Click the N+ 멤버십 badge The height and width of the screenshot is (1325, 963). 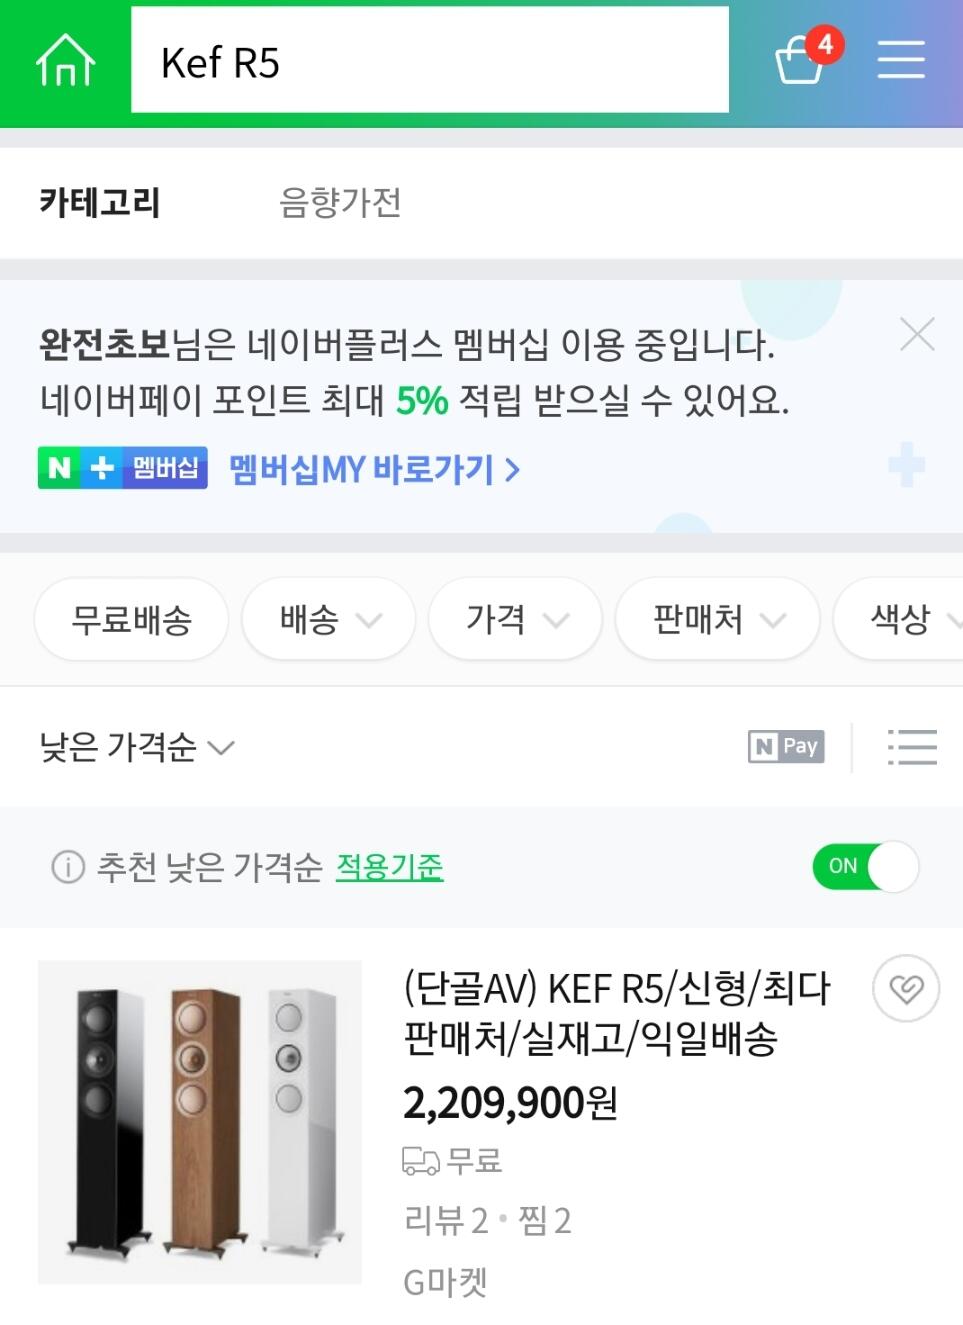pyautogui.click(x=123, y=468)
